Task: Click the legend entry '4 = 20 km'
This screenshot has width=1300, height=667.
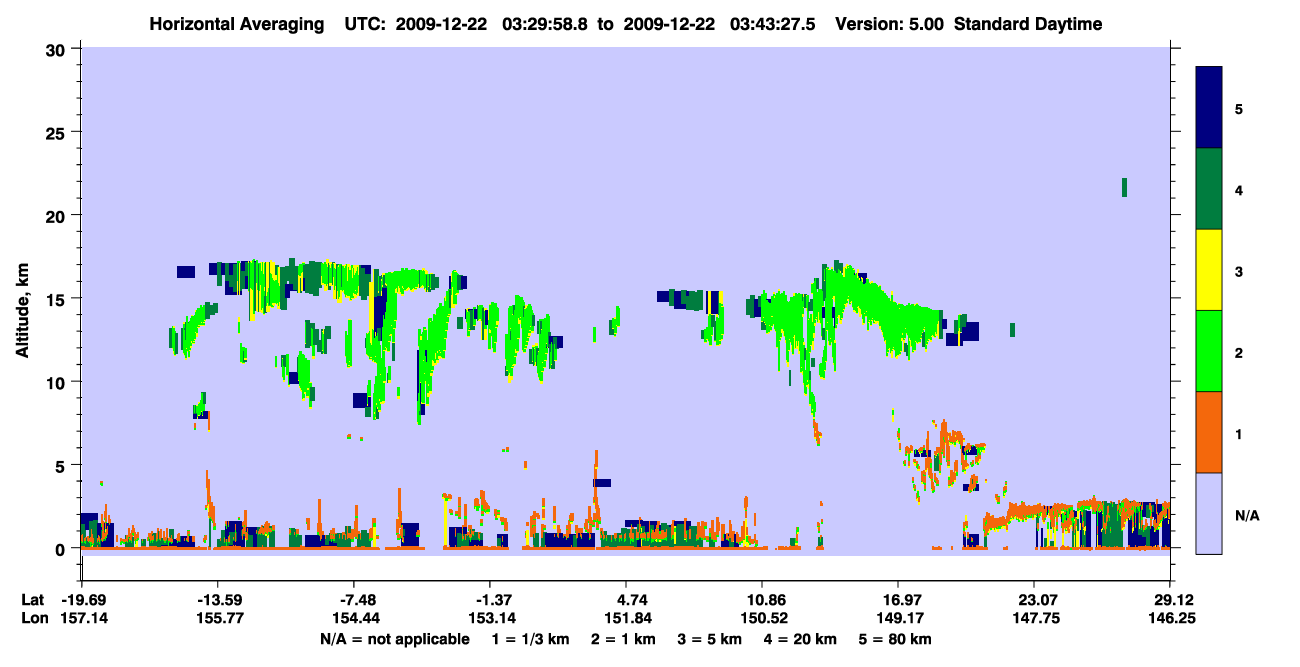Action: point(802,639)
